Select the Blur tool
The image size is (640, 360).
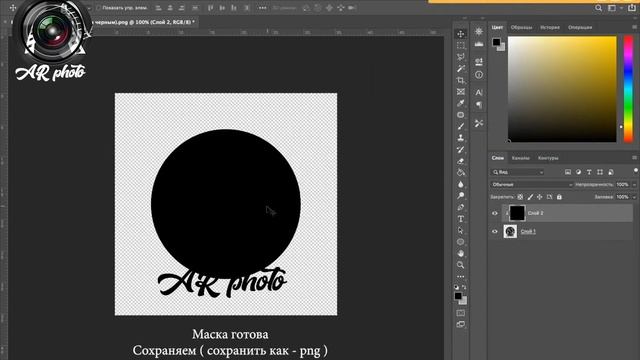click(x=461, y=184)
